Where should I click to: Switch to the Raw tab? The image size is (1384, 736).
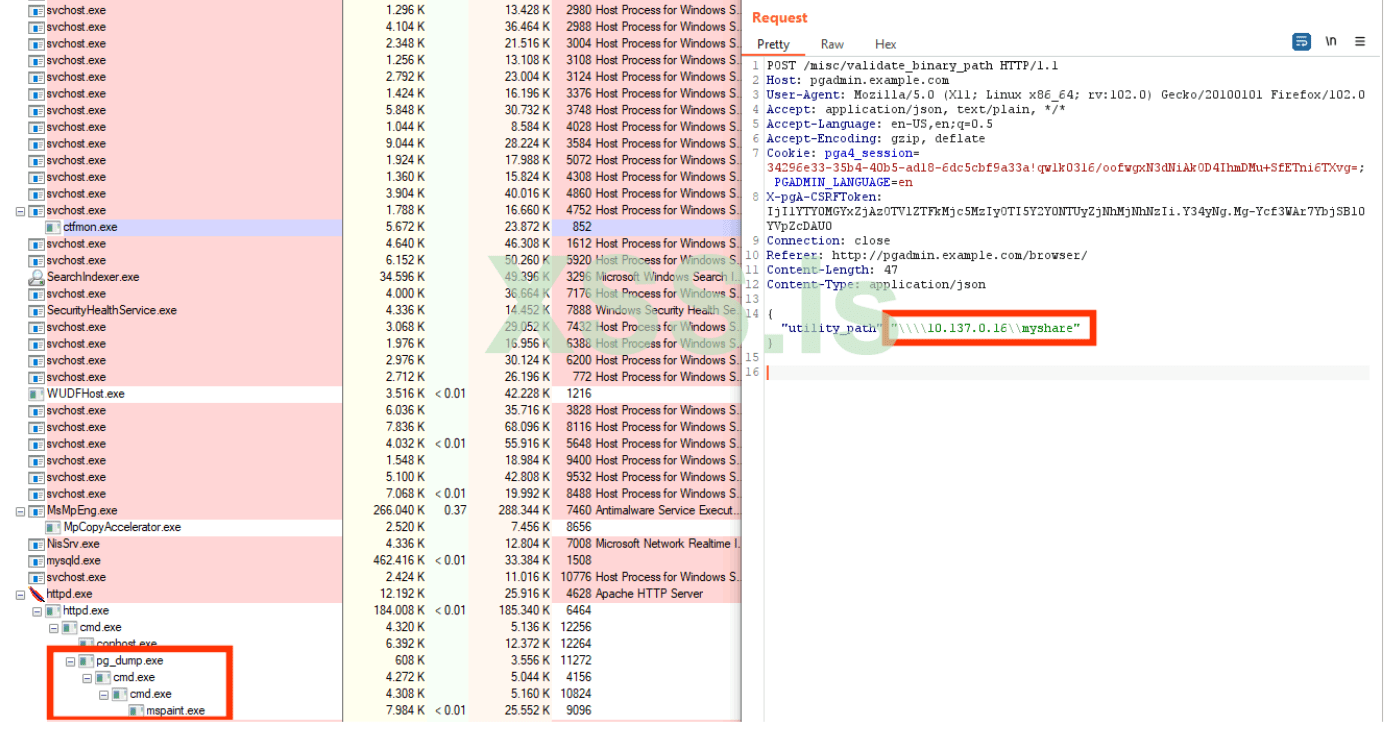pos(832,44)
